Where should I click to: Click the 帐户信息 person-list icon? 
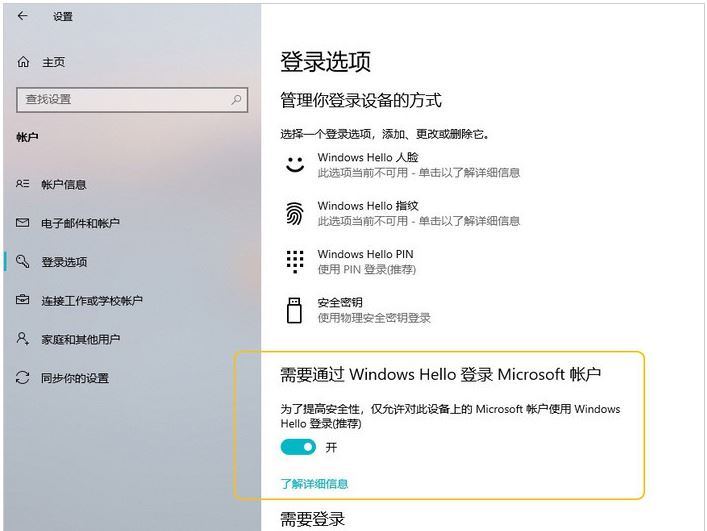pos(23,184)
